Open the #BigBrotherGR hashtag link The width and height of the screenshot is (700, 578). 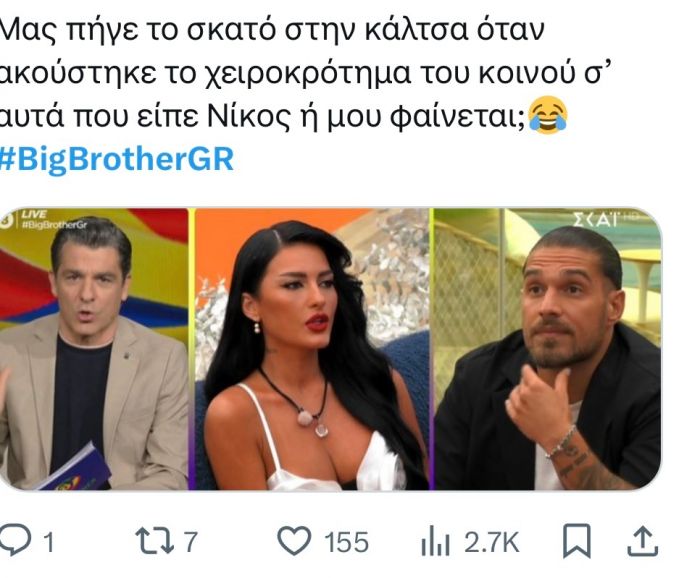pos(117,159)
